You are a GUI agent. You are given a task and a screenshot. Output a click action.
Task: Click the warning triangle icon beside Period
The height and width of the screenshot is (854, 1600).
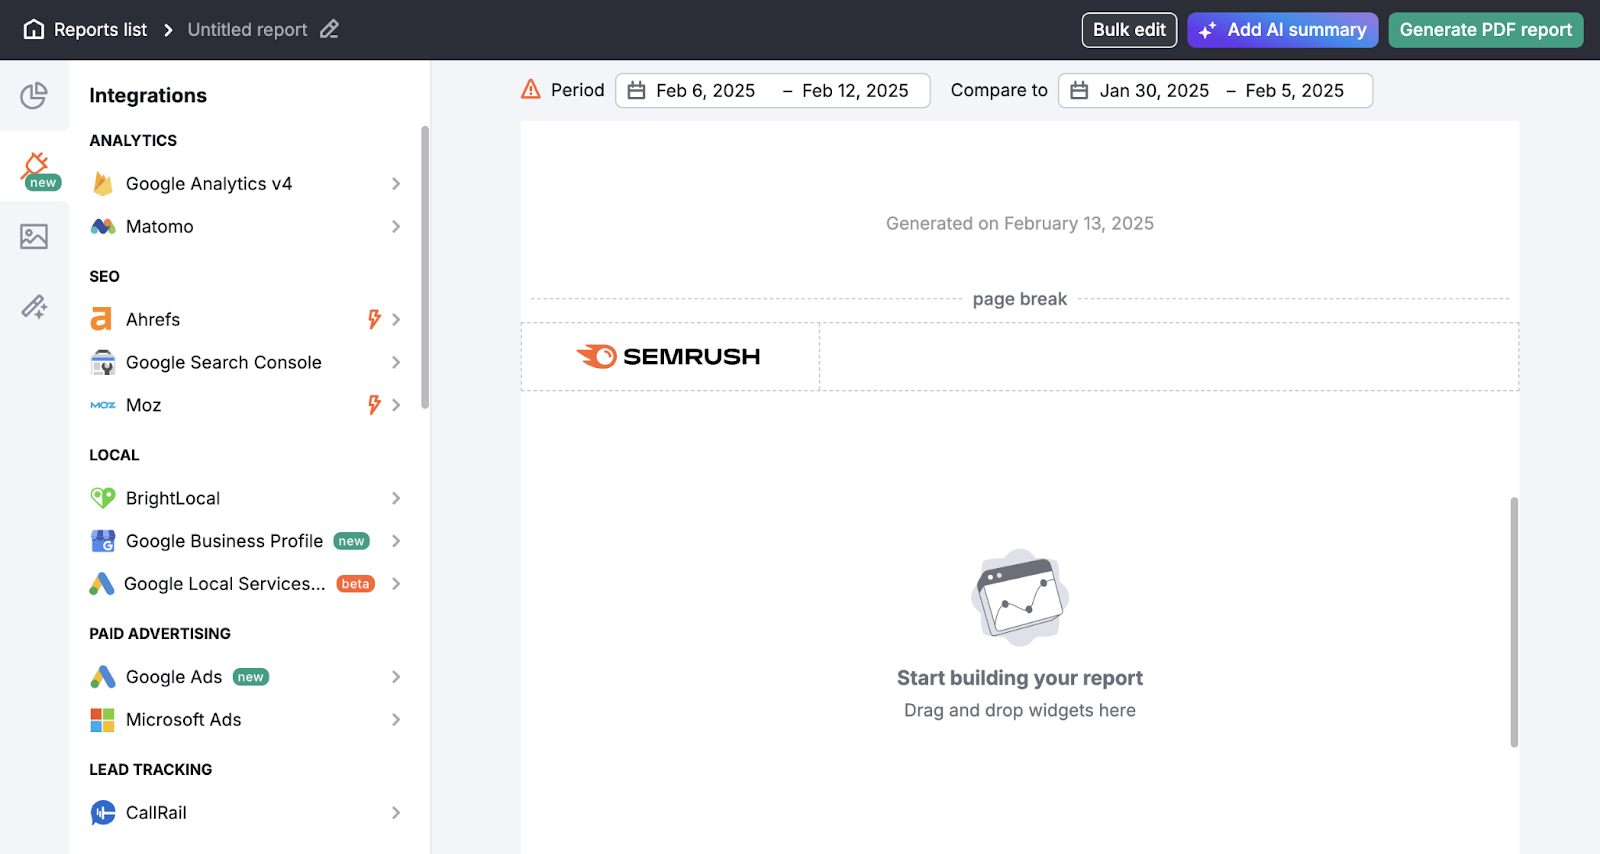tap(531, 90)
